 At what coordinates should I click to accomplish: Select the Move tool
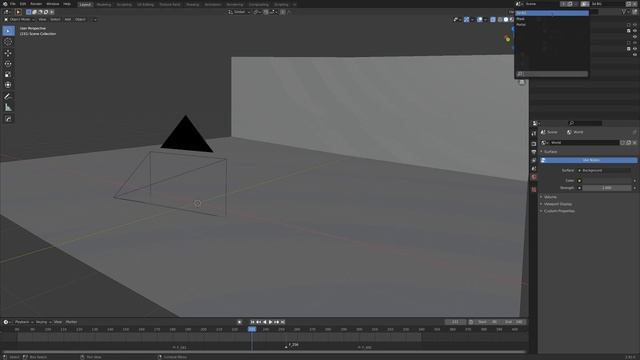coord(8,53)
